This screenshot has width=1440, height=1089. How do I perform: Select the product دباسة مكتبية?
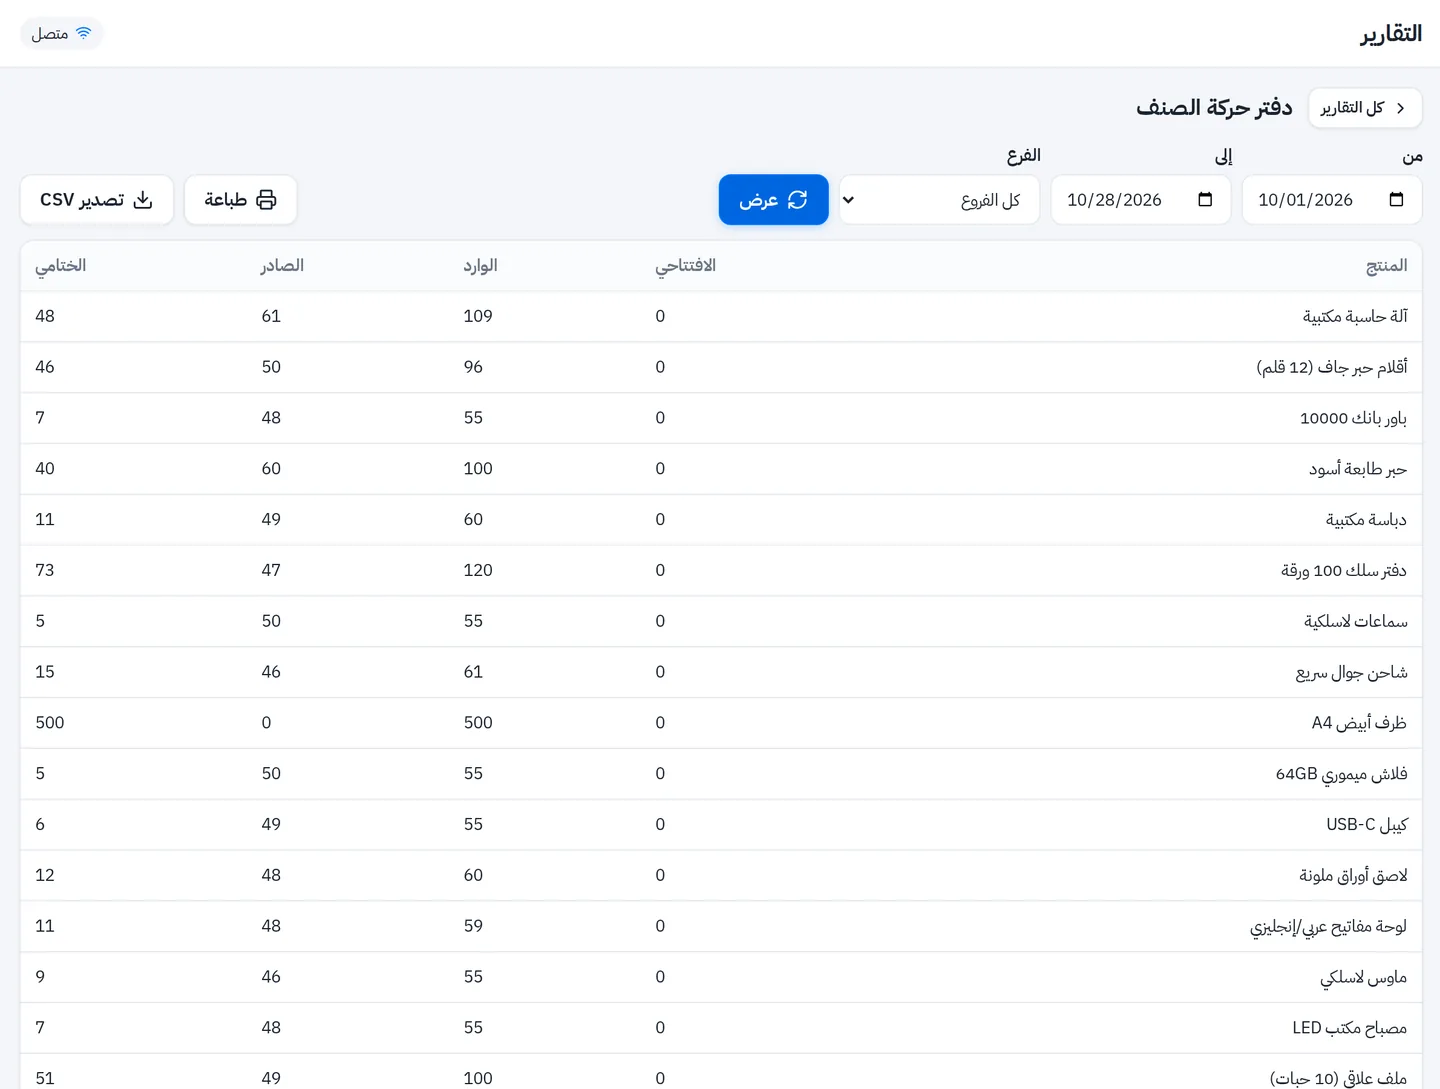tap(721, 520)
